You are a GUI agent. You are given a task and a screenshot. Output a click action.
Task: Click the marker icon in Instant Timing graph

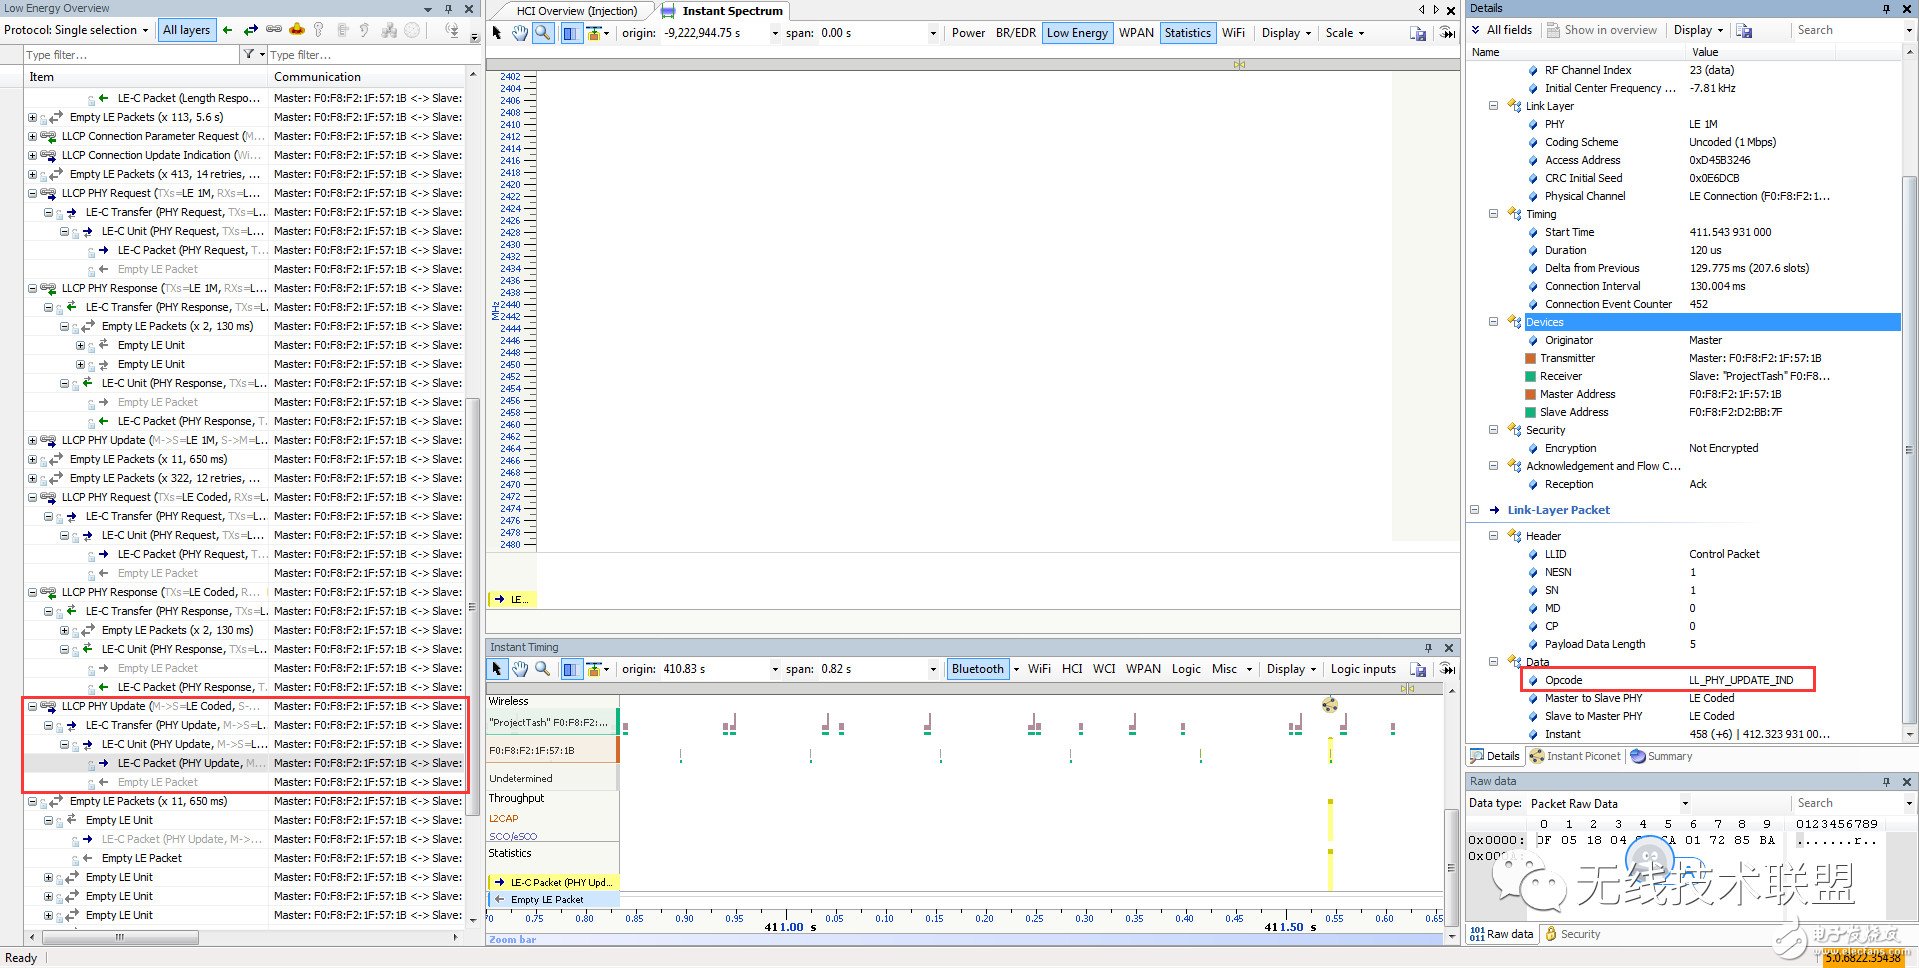pyautogui.click(x=1329, y=704)
